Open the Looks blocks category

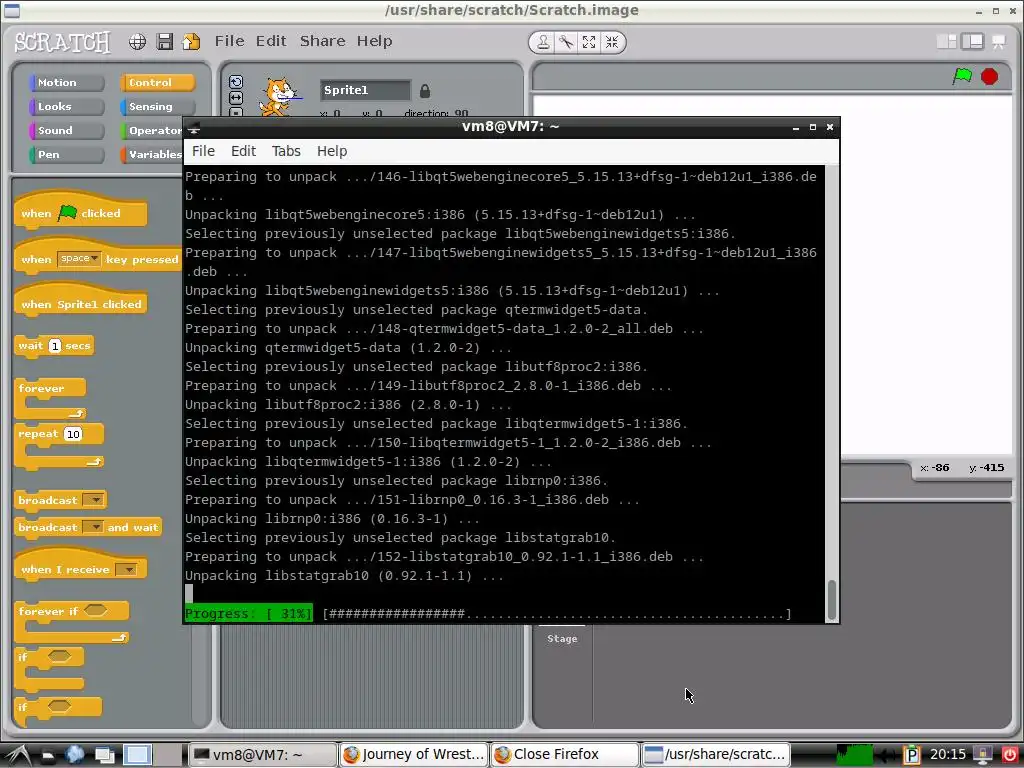pyautogui.click(x=66, y=106)
